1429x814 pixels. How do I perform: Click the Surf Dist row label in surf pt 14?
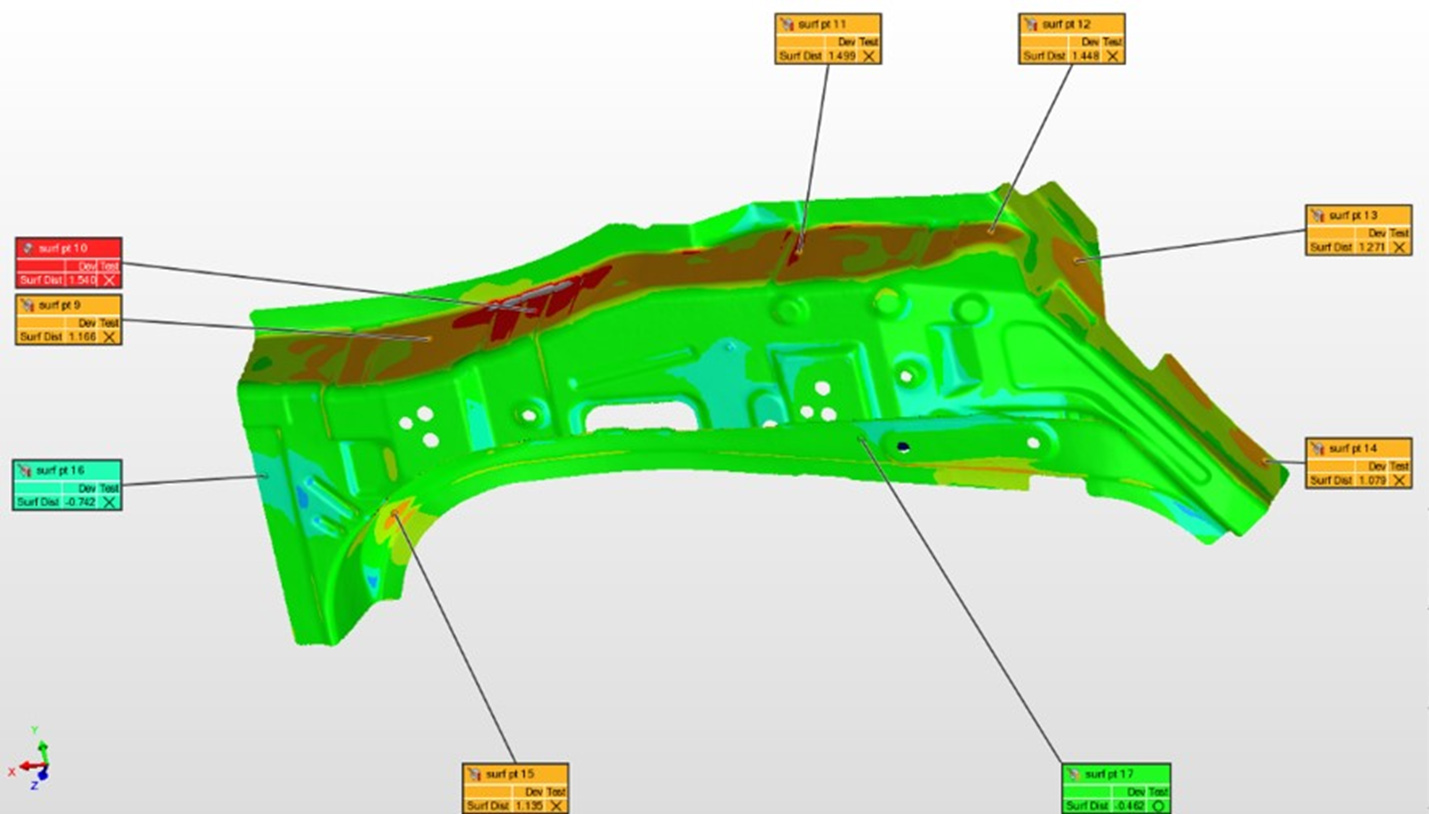click(1331, 481)
